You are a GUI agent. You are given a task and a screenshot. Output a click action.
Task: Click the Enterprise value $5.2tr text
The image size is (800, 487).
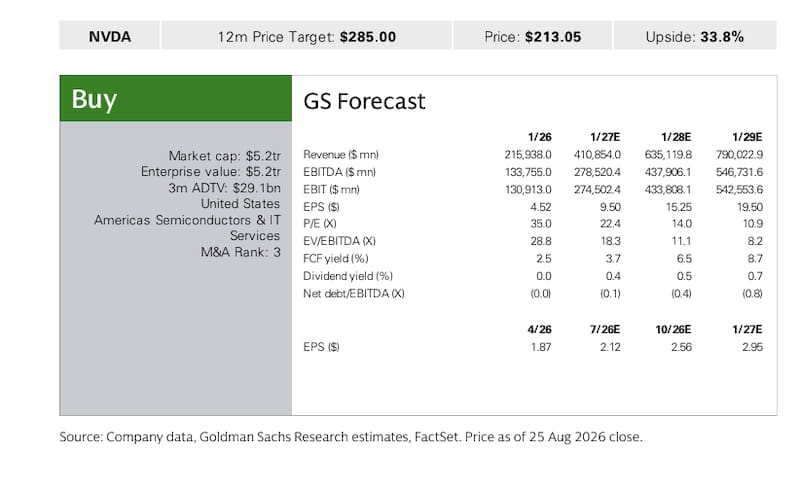pos(211,171)
